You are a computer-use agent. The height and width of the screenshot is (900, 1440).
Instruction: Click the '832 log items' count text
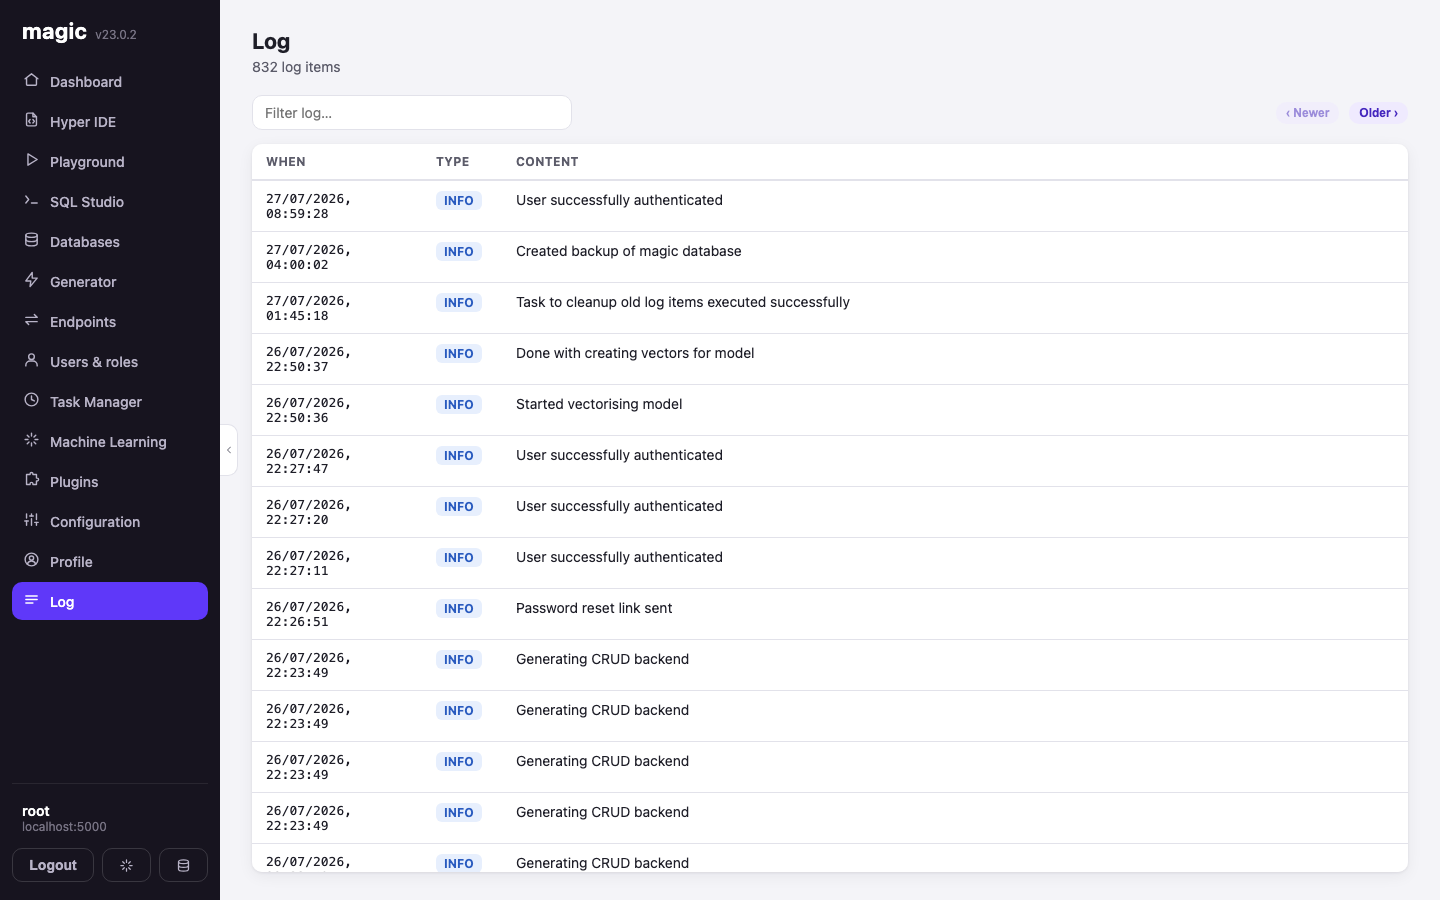(296, 67)
